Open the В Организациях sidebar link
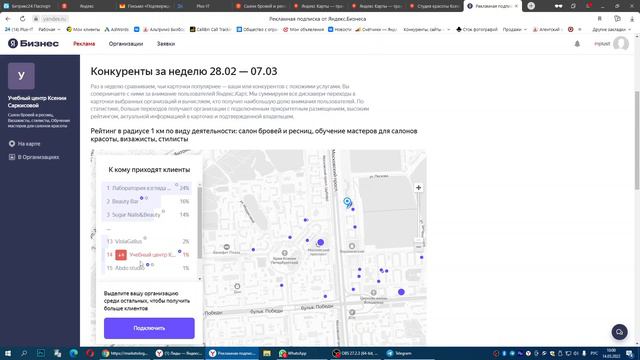This screenshot has height=360, width=640. [x=34, y=157]
